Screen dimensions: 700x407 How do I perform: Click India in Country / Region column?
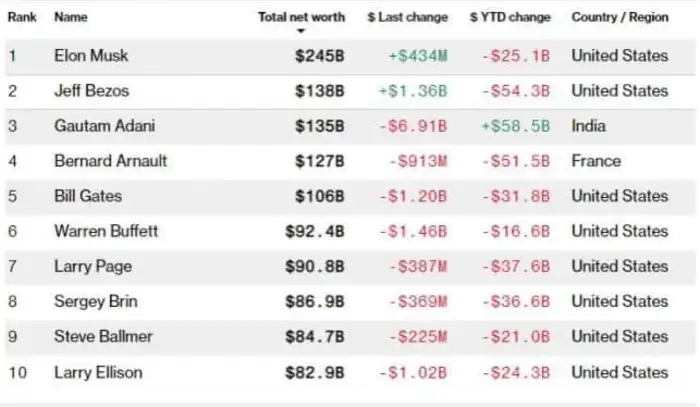[589, 126]
